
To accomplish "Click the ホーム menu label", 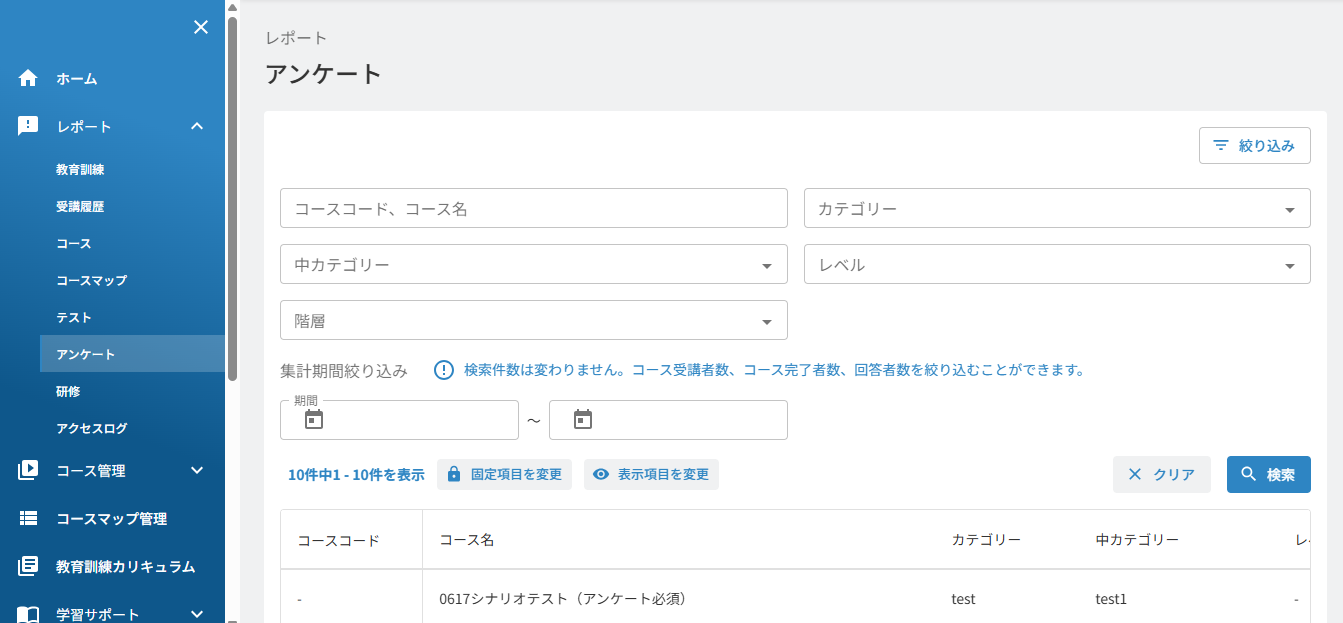I will tap(77, 78).
